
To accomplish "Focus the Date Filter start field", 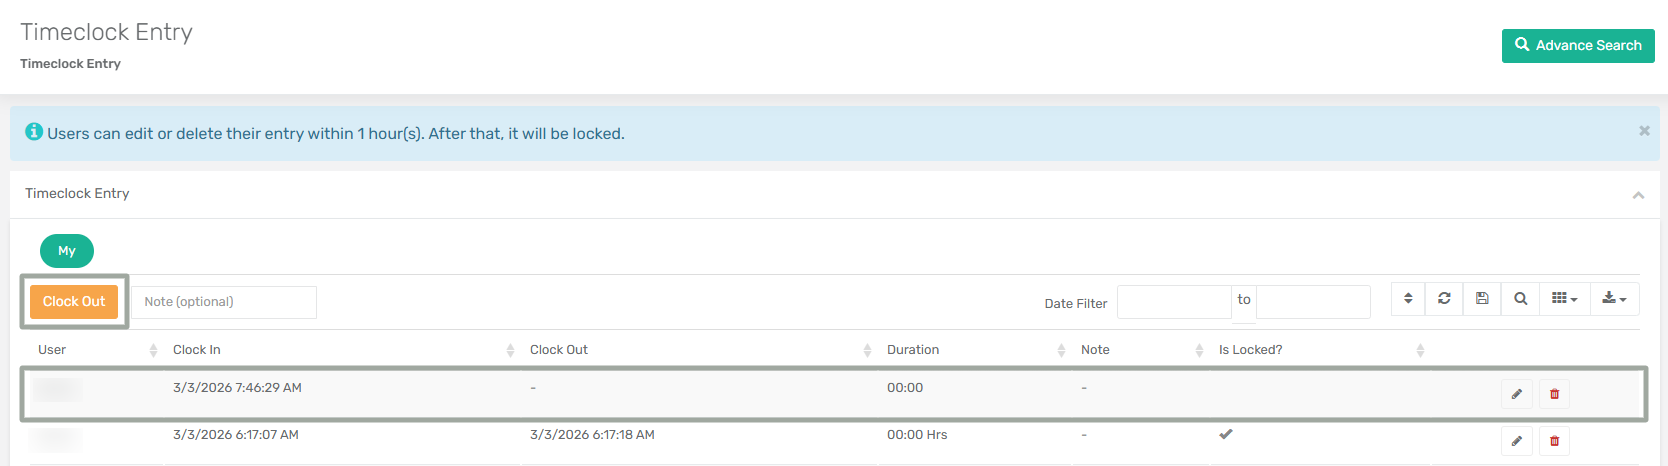I will 1173,302.
